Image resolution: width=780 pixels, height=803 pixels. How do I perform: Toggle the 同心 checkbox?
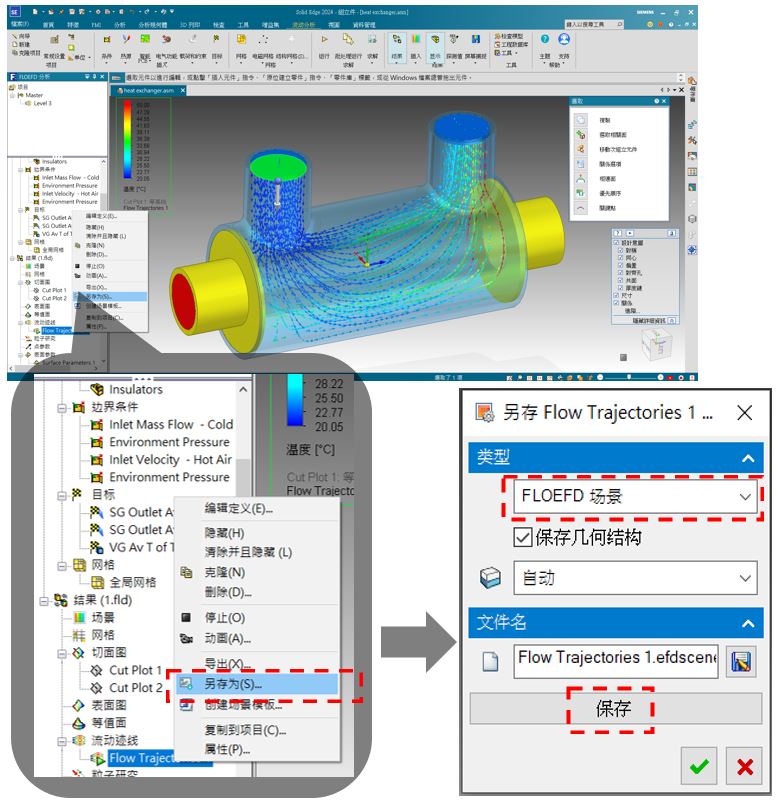[621, 258]
